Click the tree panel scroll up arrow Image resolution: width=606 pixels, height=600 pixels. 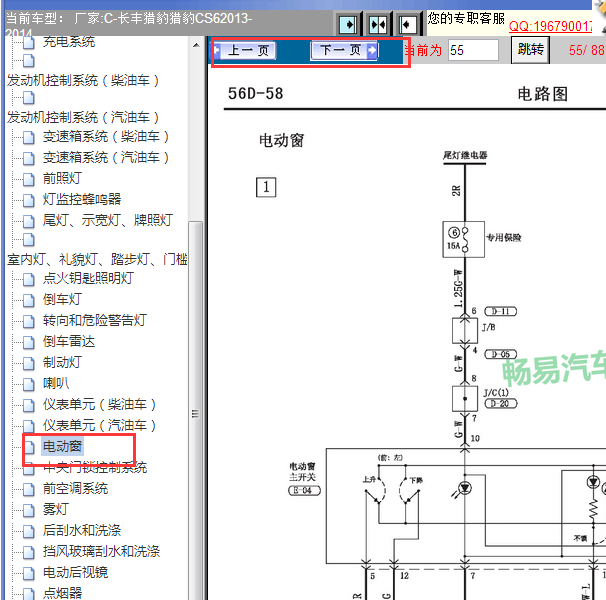pos(196,45)
